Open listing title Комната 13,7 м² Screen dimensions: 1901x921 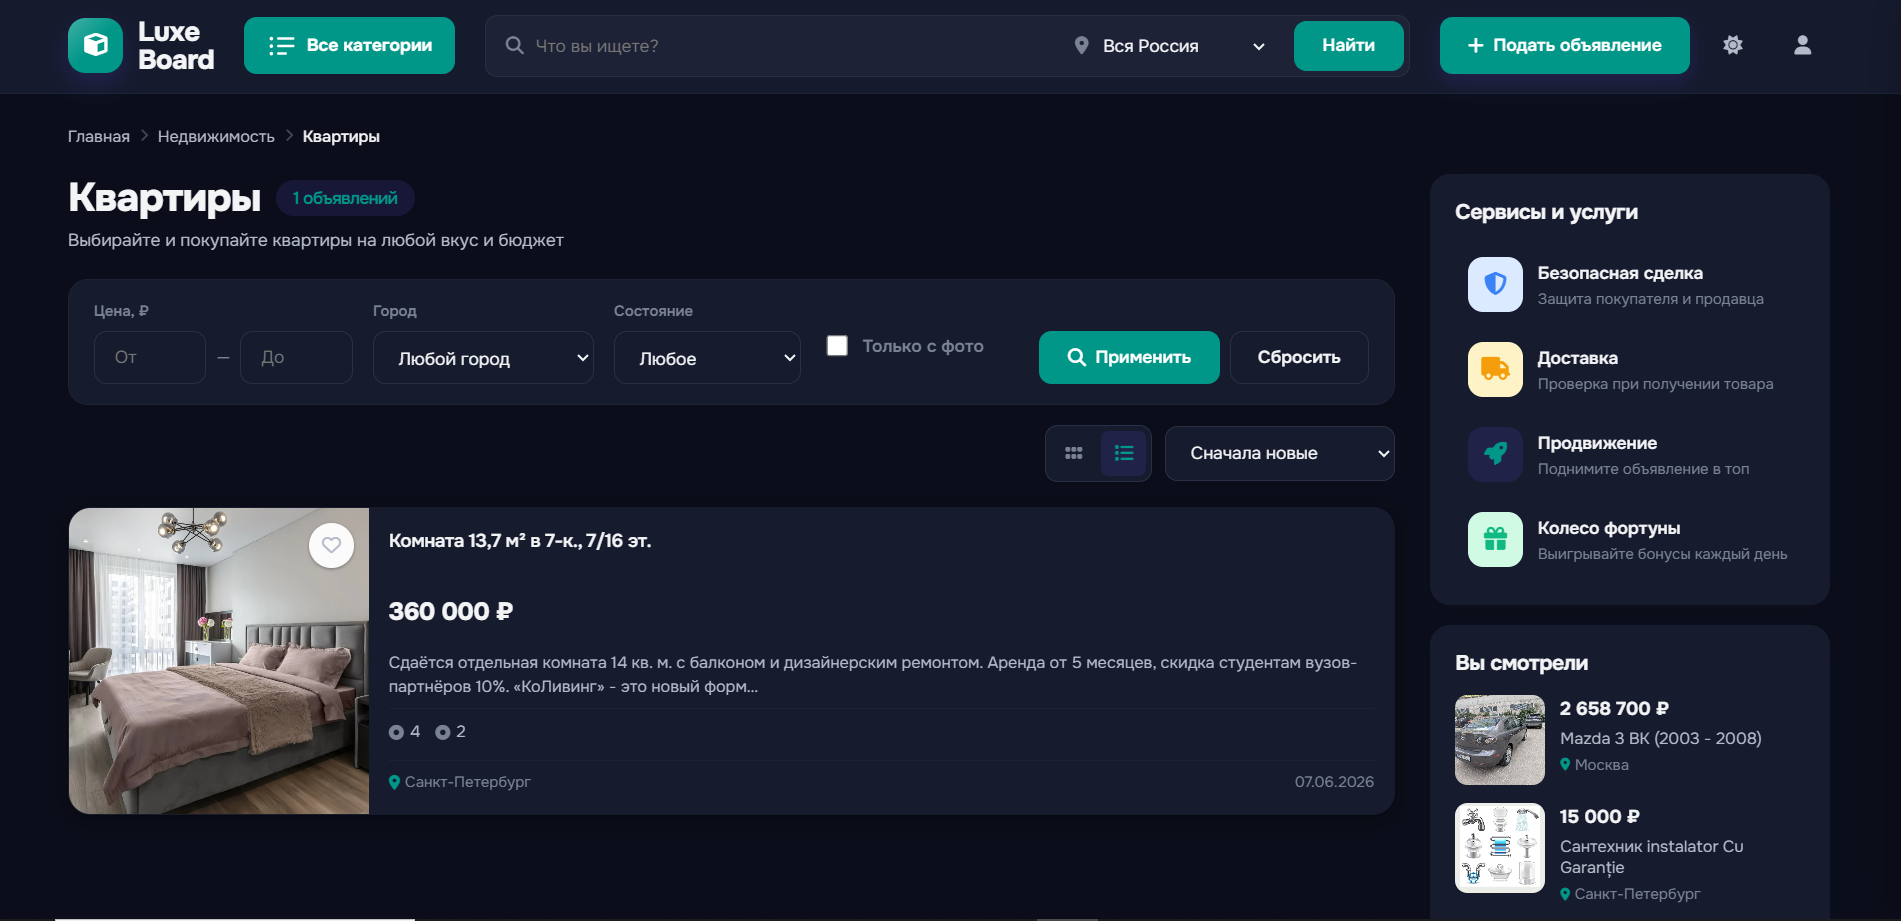point(520,540)
